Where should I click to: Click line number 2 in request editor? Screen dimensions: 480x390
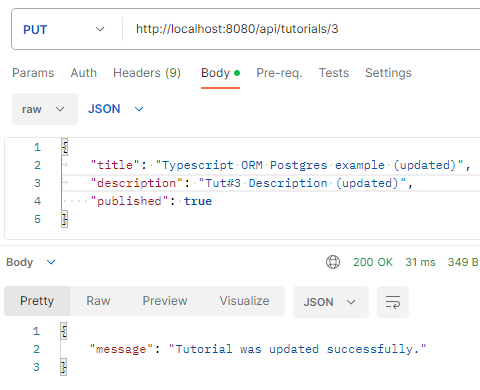point(37,165)
